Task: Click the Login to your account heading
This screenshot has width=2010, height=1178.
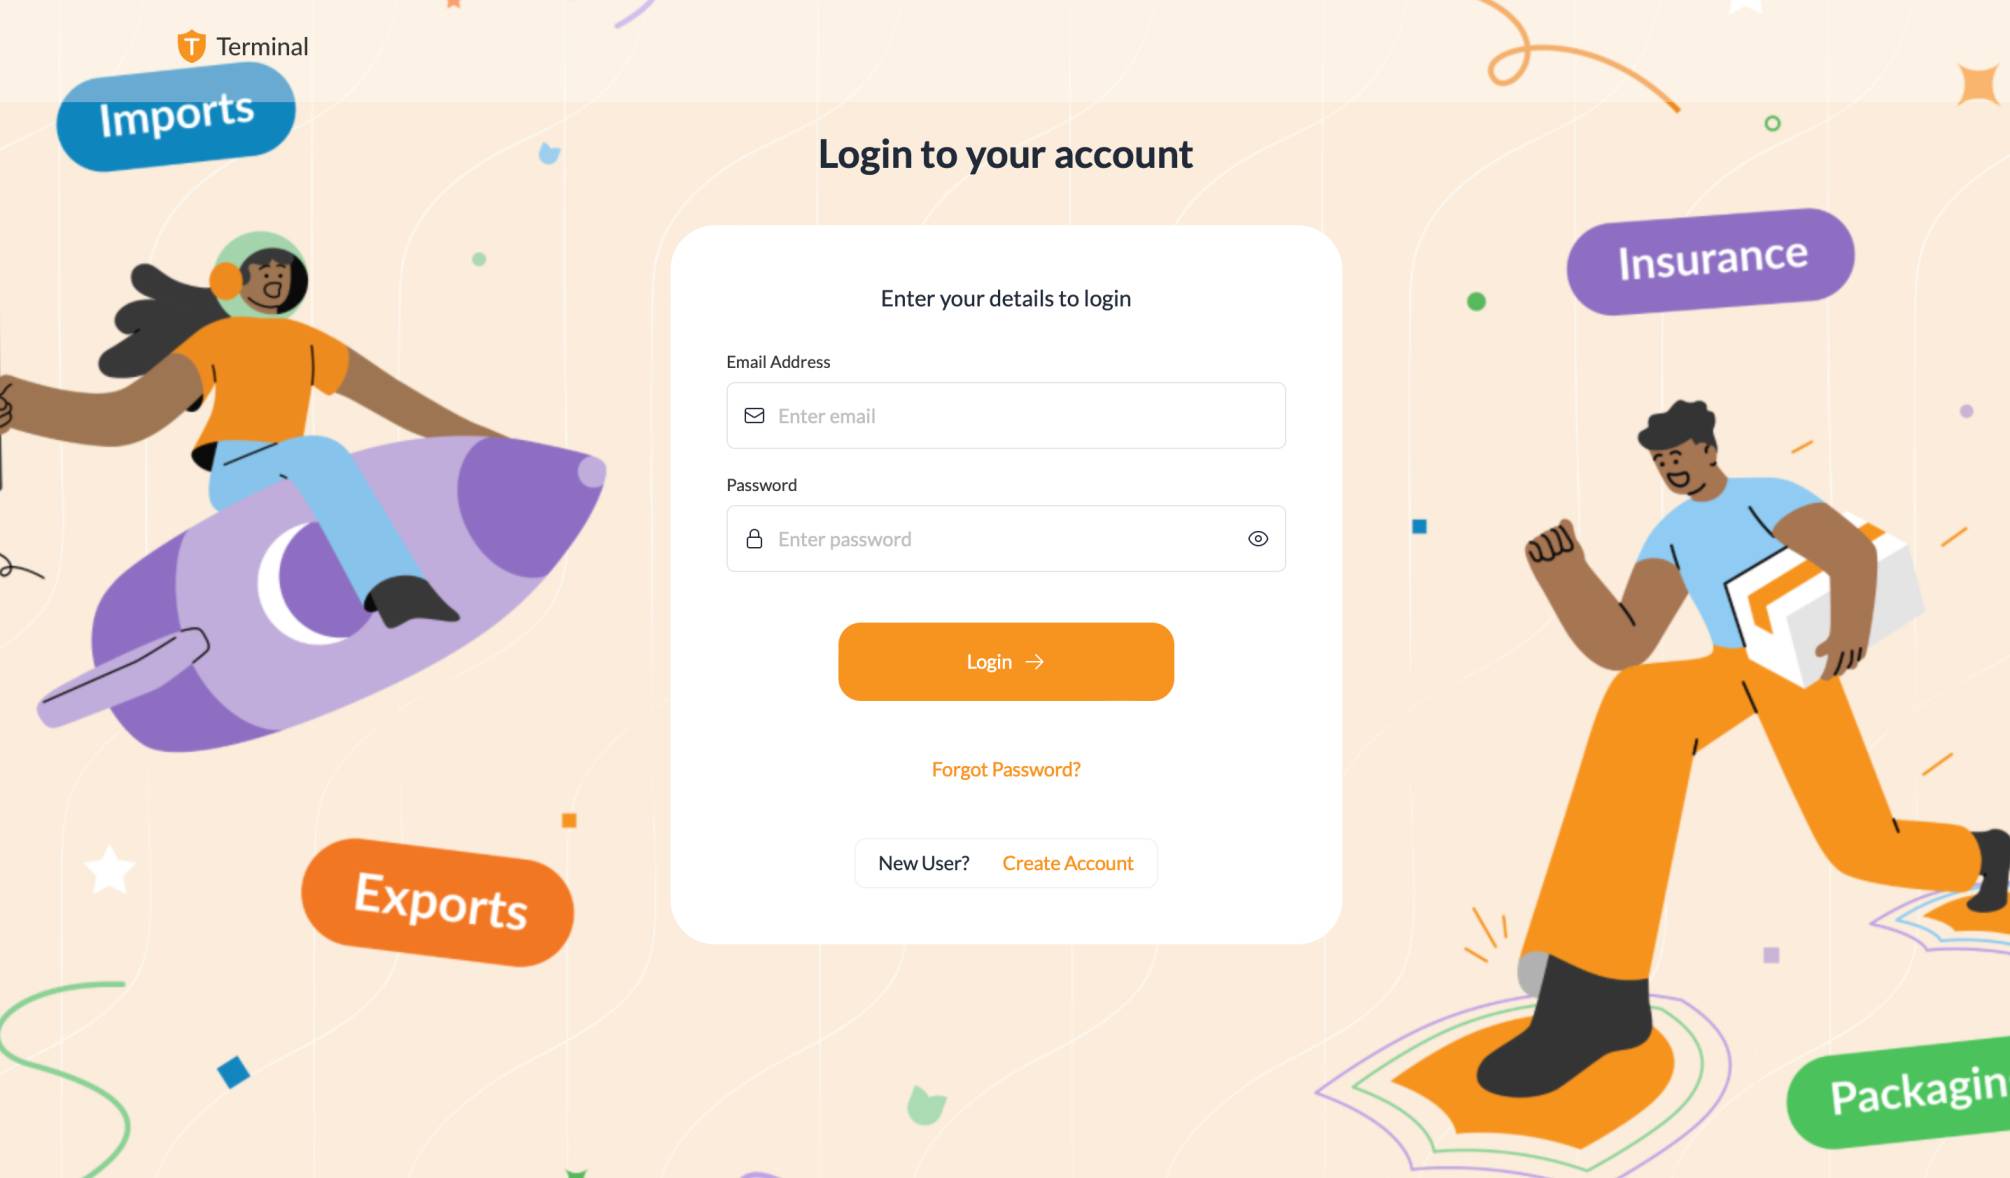Action: (1006, 154)
